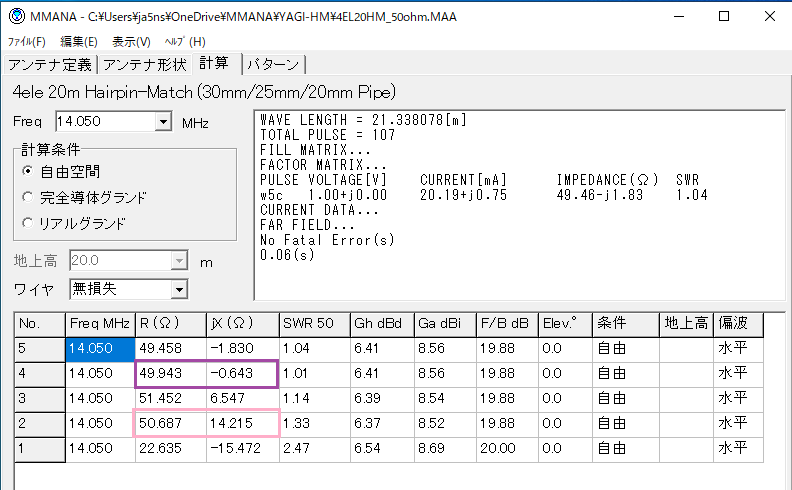Open the 編集(E) menu
The image size is (792, 490).
[x=79, y=42]
